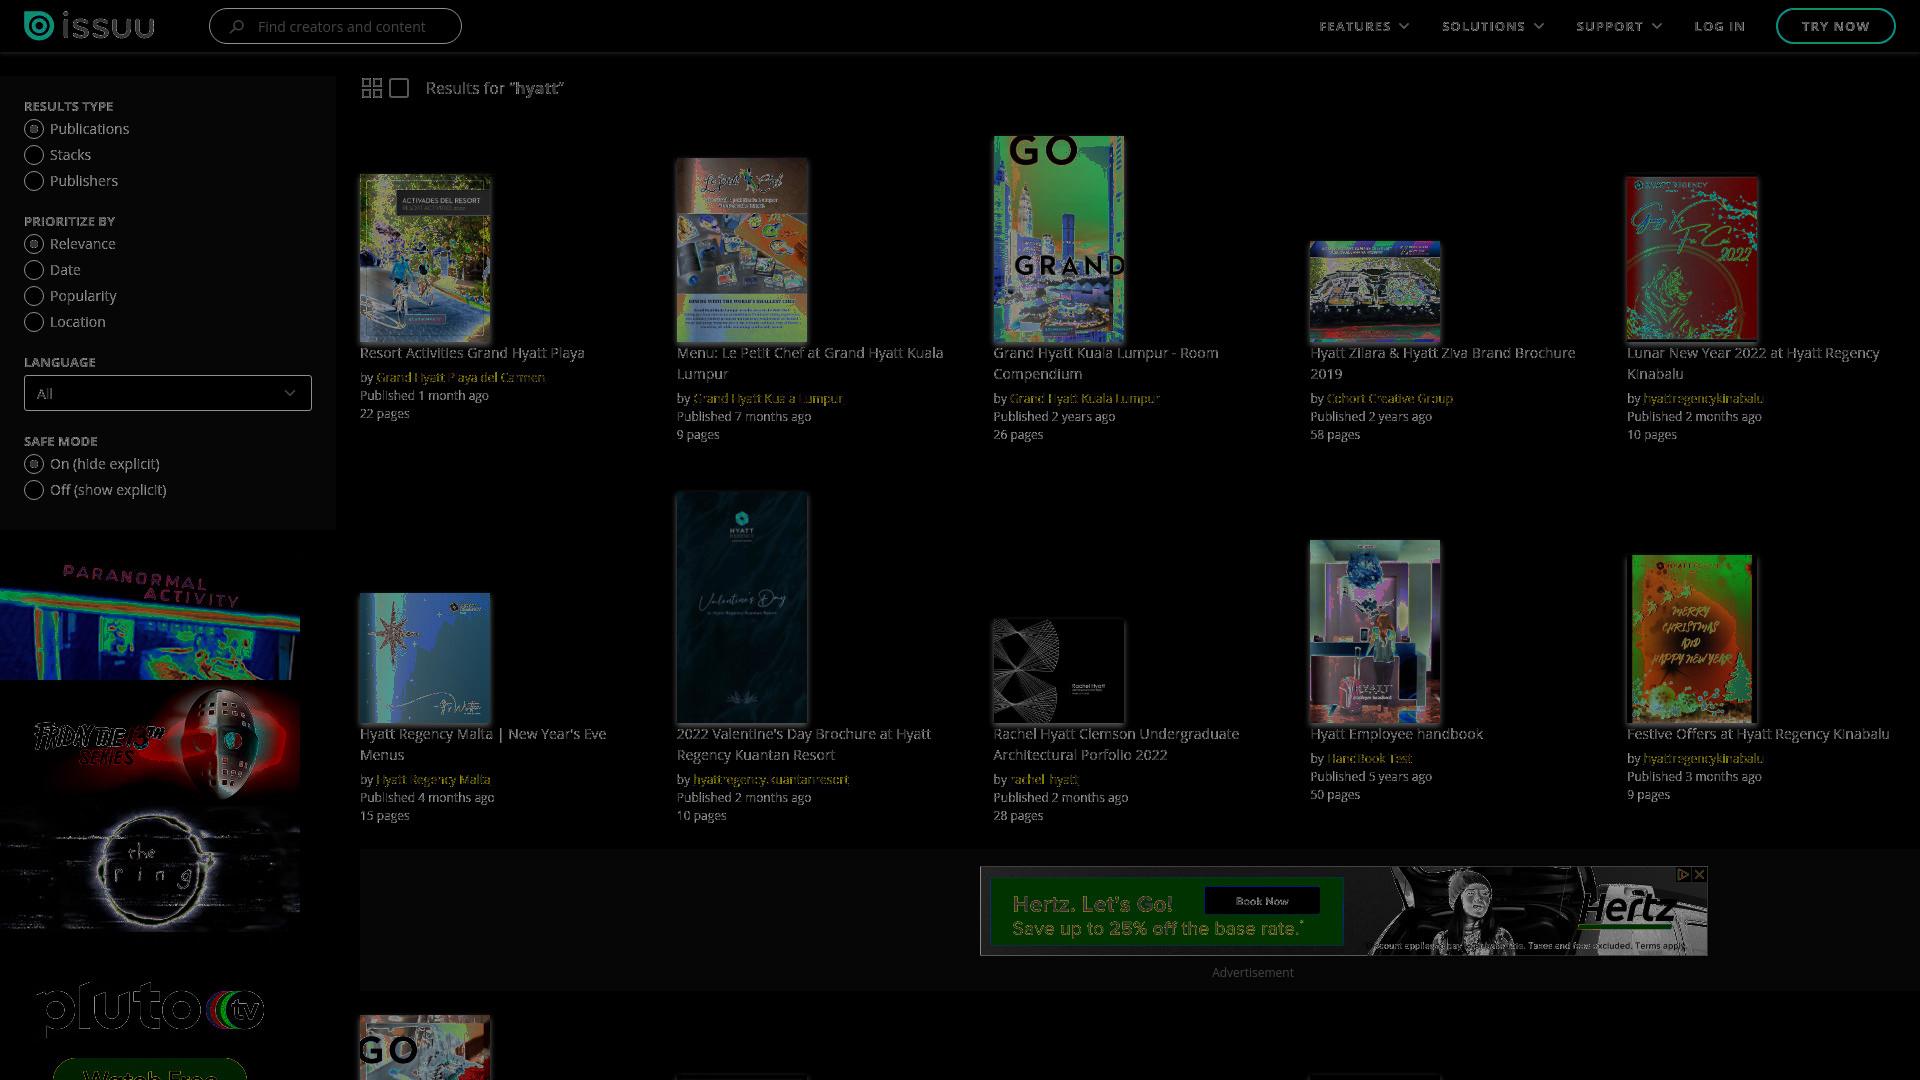Open Le Petit Chef menu cover thumbnail
This screenshot has width=1920, height=1080.
pos(742,250)
